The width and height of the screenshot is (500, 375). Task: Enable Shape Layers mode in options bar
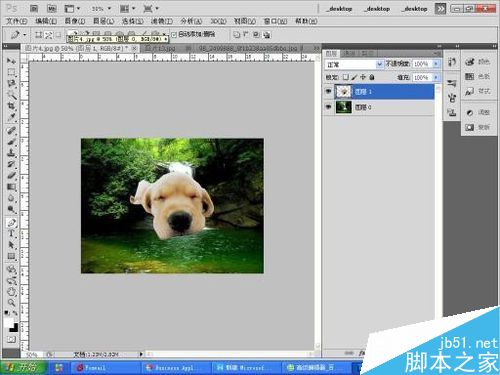coord(39,35)
